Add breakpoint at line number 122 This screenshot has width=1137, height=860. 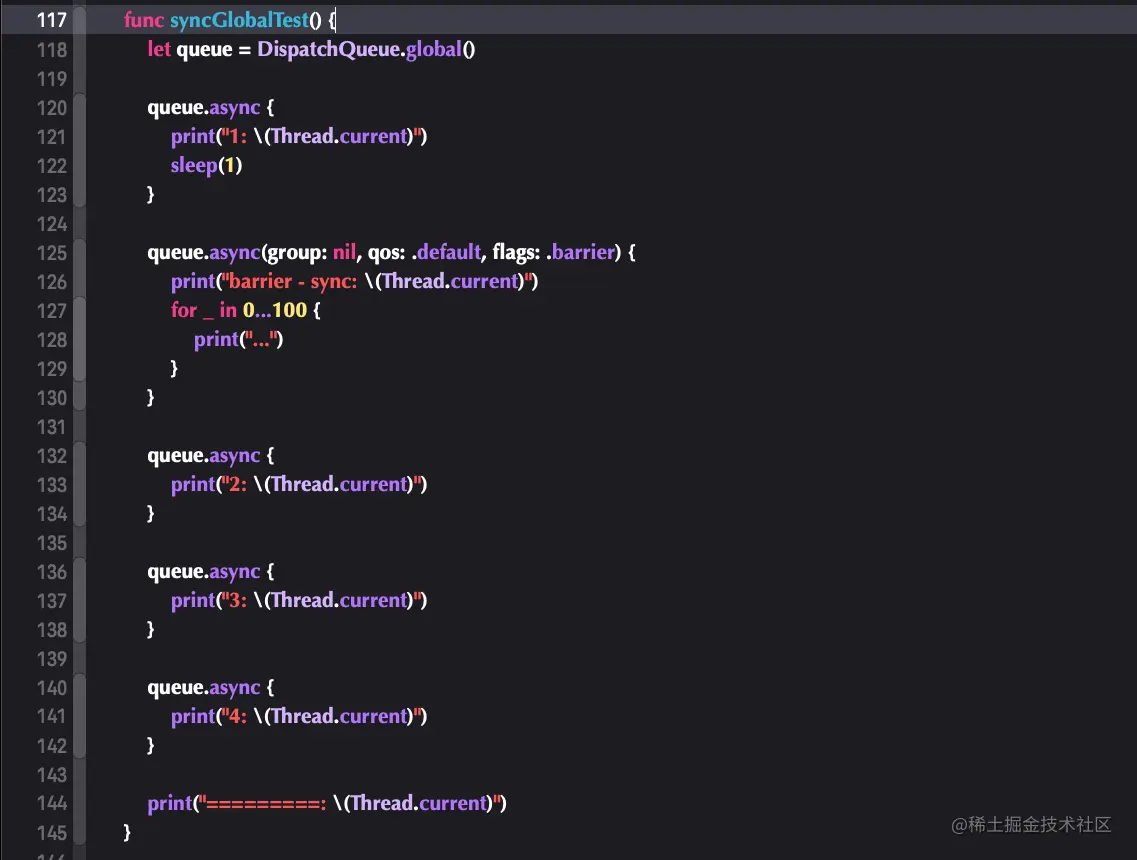click(51, 165)
